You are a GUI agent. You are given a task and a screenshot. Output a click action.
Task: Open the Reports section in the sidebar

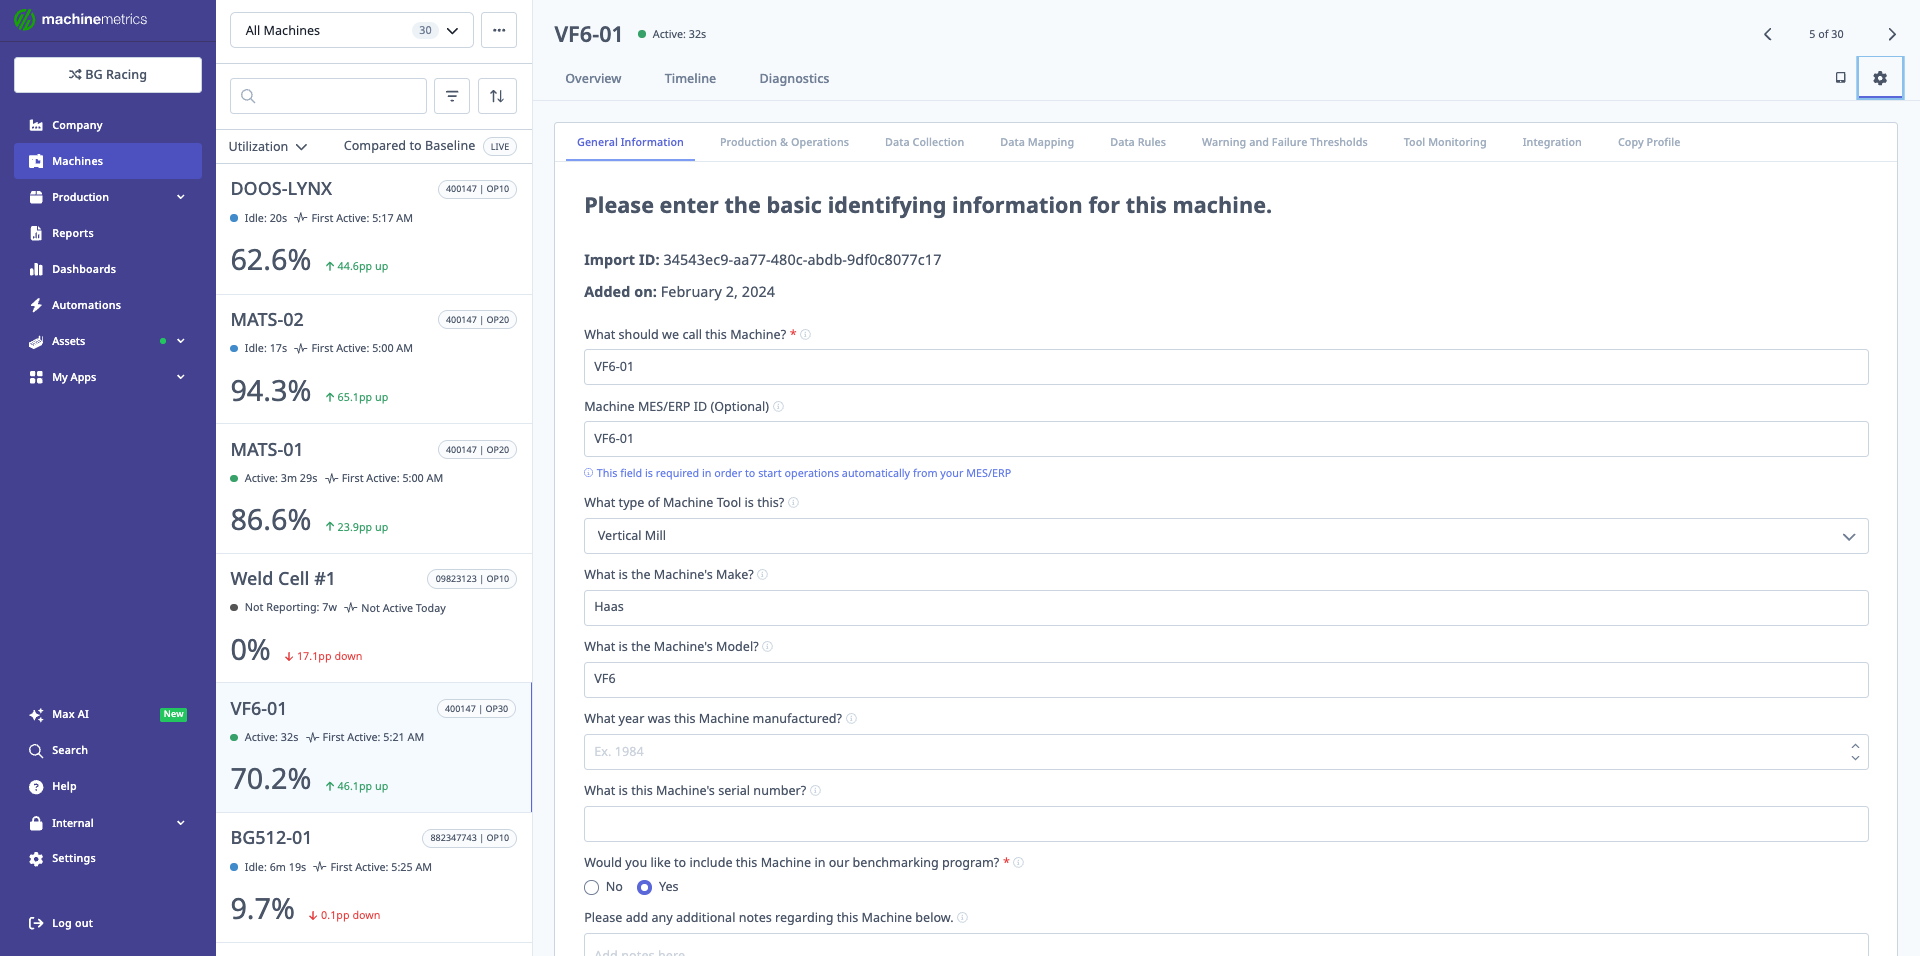72,233
